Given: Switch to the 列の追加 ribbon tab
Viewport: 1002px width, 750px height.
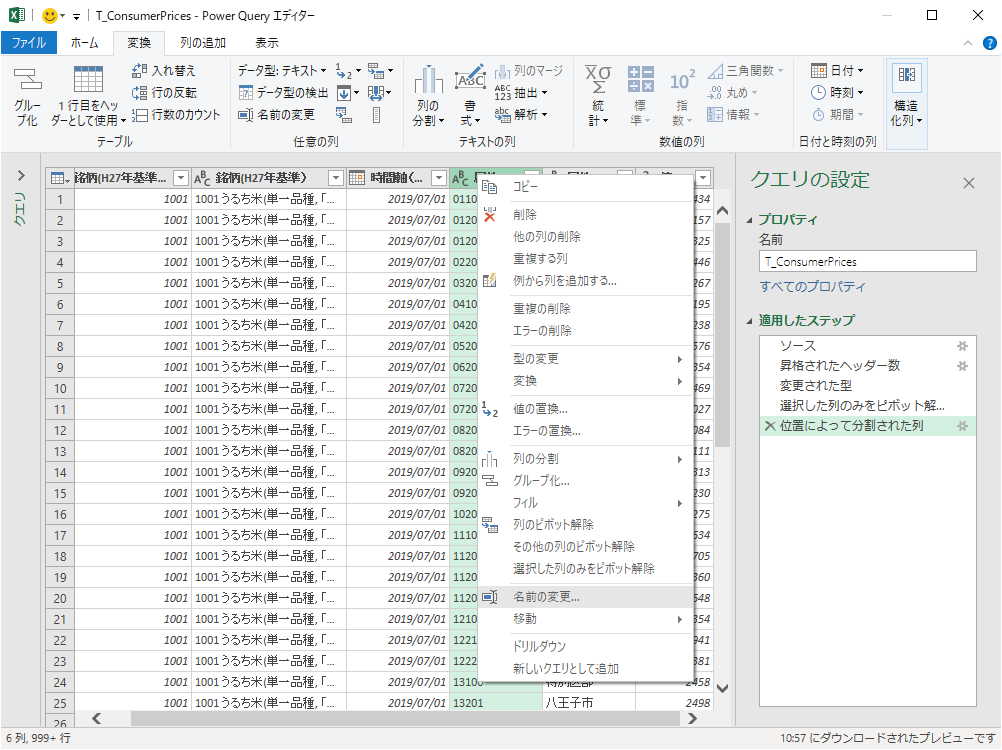Looking at the screenshot, I should 202,43.
